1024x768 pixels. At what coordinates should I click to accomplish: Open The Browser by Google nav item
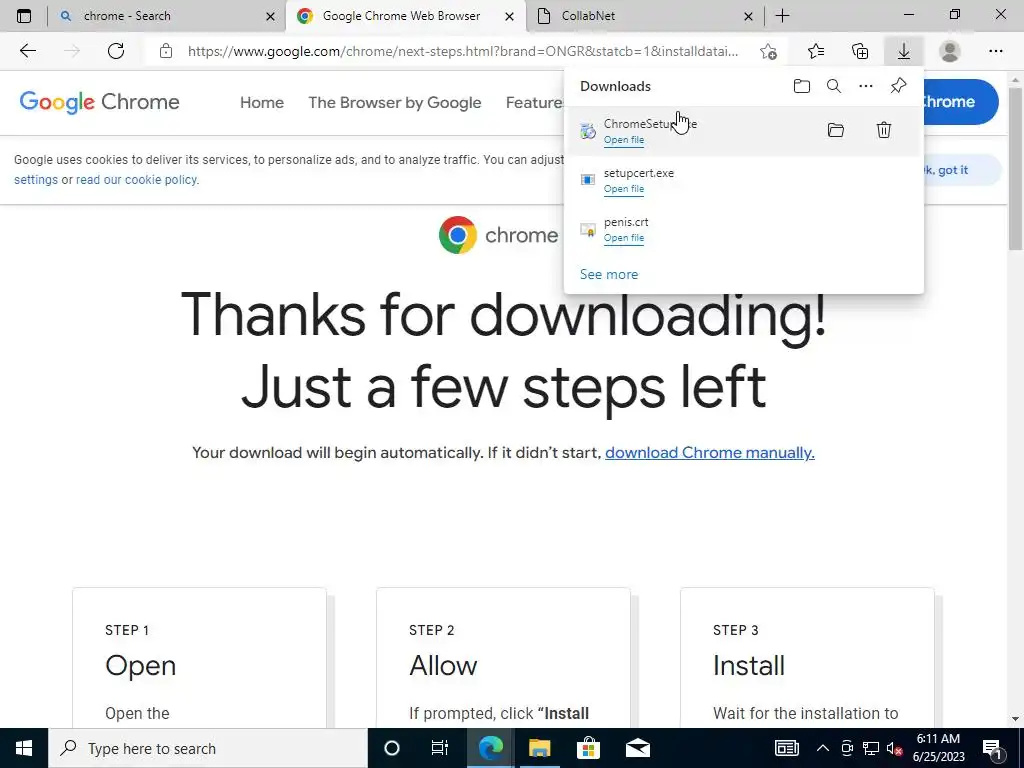395,103
